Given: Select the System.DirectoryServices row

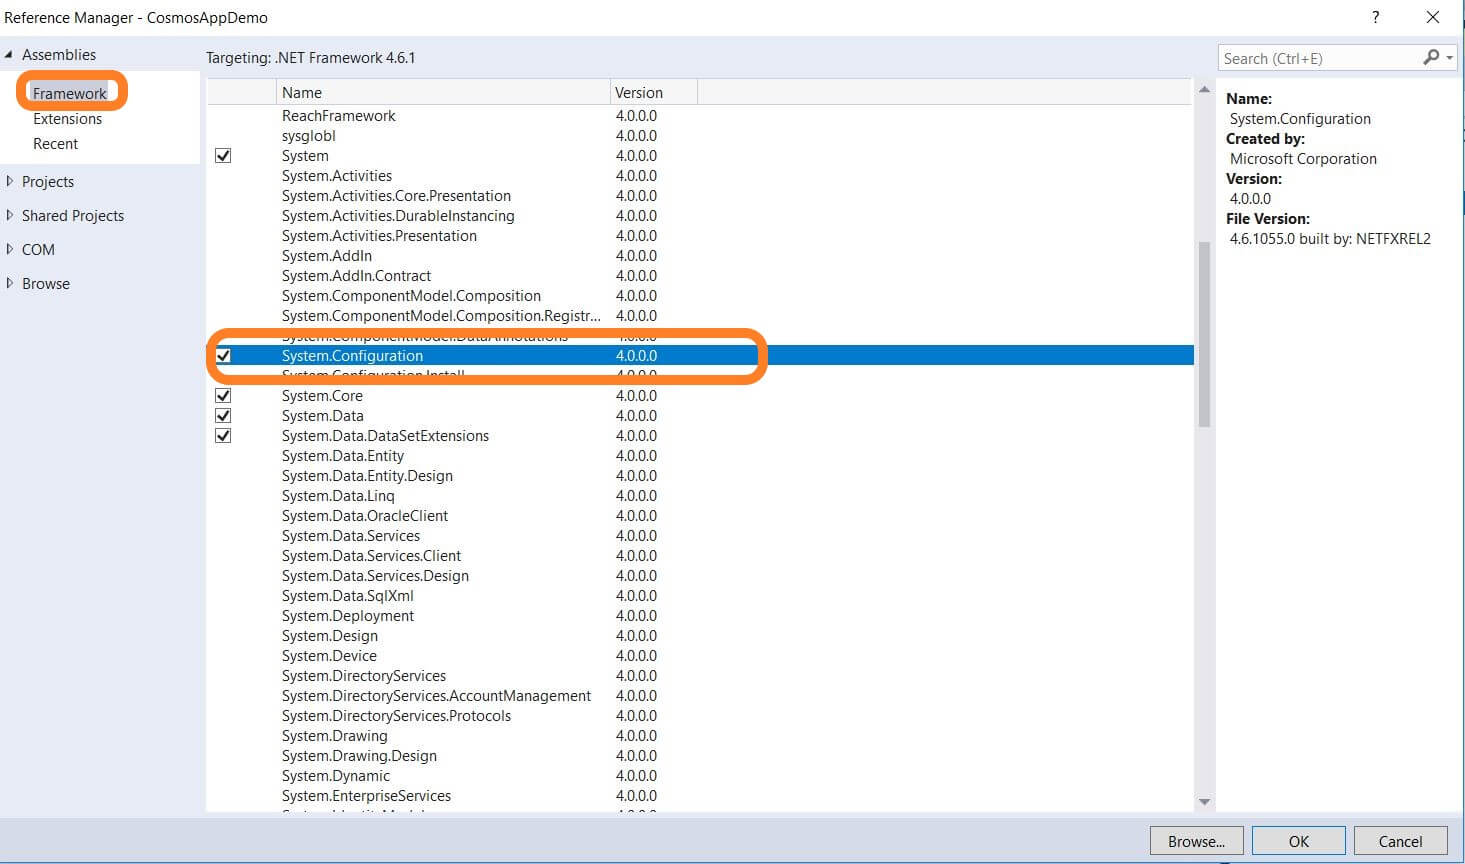Looking at the screenshot, I should point(700,676).
